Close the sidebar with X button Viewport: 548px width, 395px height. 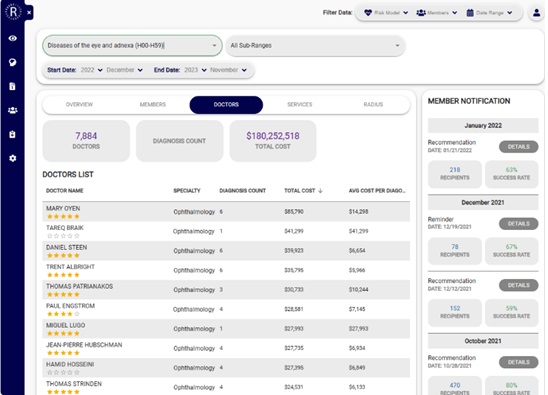(29, 13)
